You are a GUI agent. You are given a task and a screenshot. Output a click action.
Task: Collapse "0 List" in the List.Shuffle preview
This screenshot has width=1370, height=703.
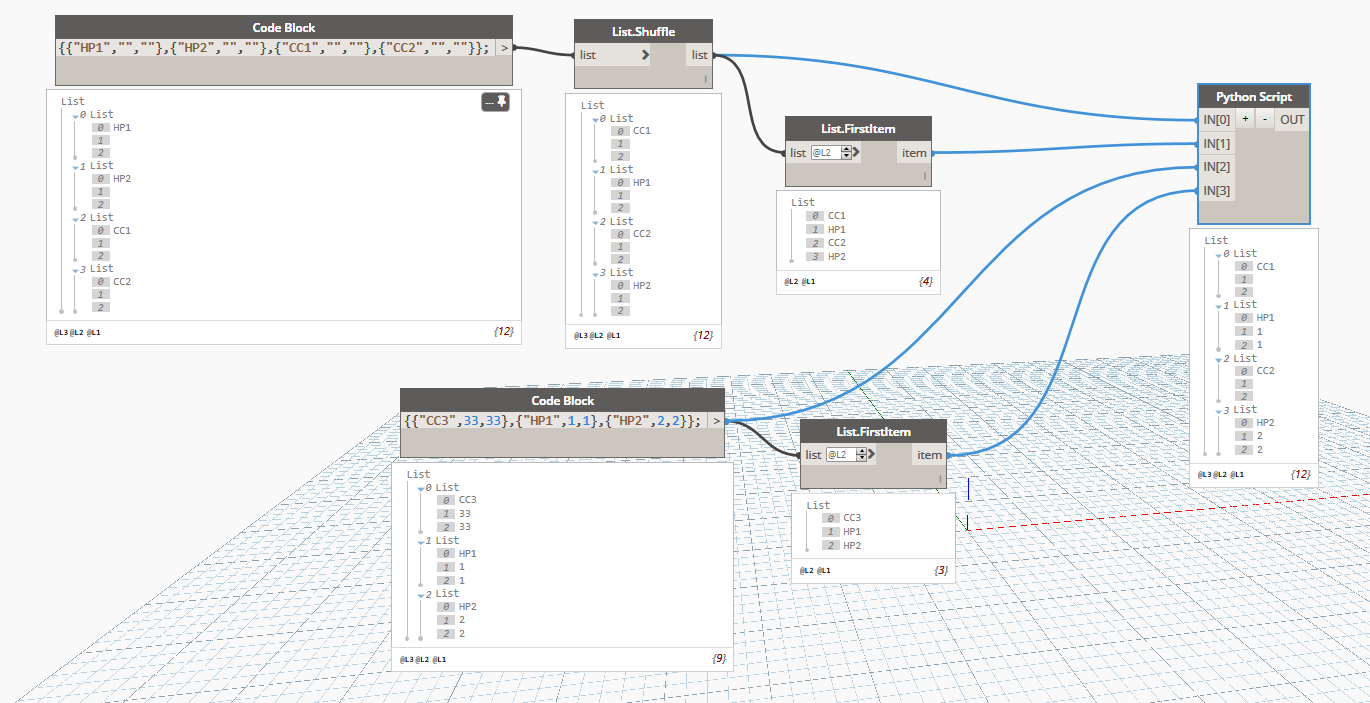tap(593, 119)
